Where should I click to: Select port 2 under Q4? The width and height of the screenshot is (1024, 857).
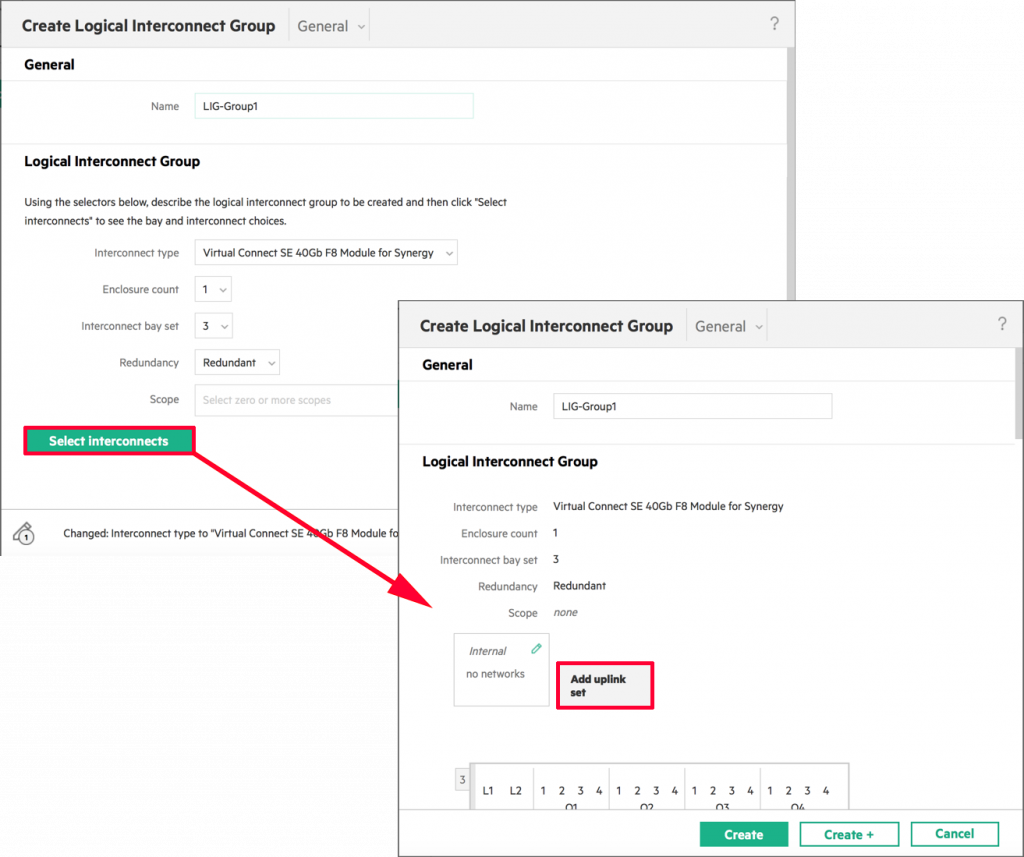788,790
